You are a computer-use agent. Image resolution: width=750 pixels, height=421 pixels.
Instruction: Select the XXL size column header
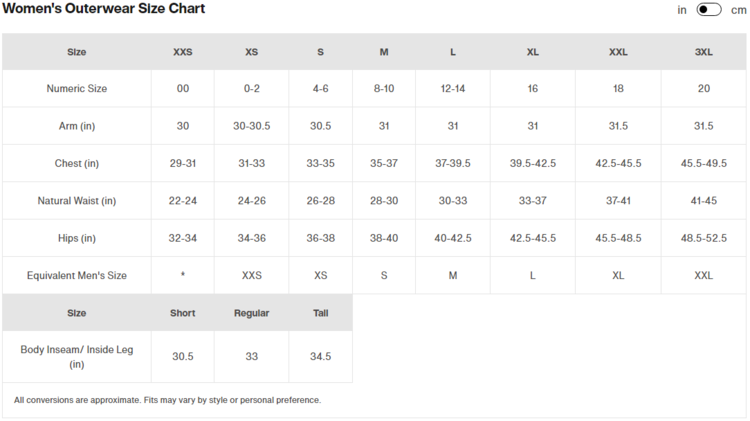click(x=618, y=52)
